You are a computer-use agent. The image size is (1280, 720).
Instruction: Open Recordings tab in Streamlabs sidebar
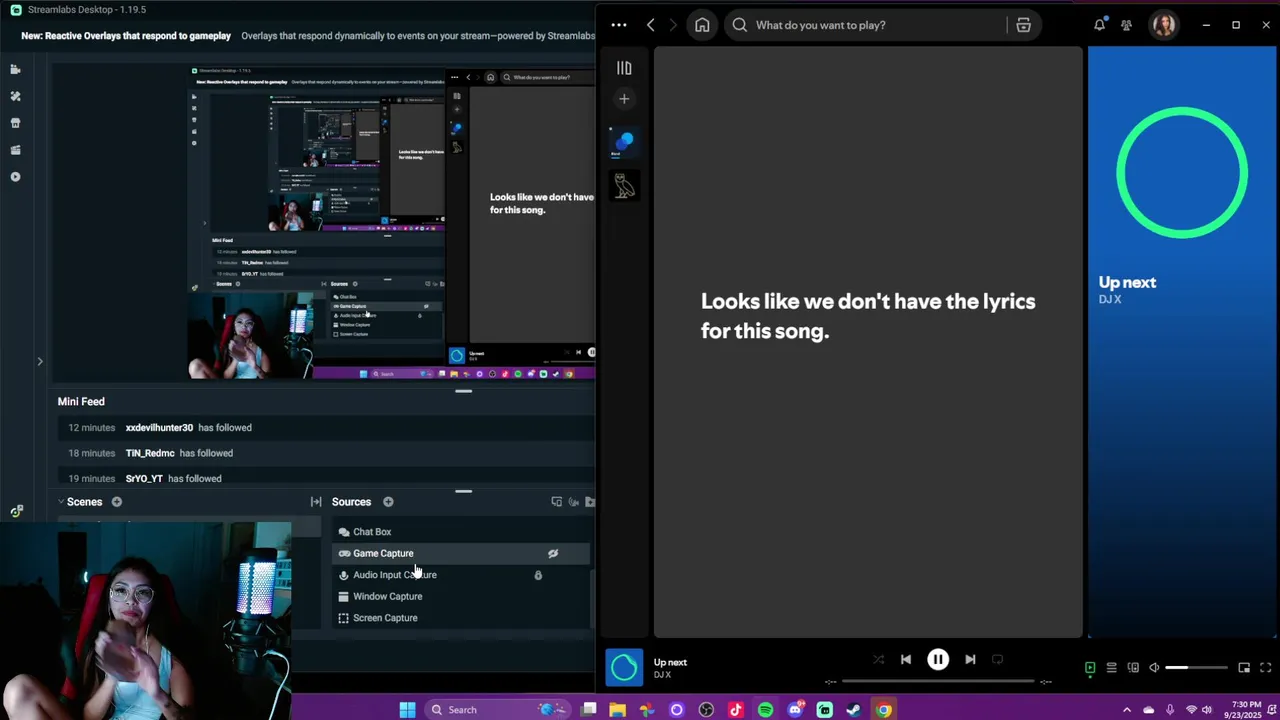tap(15, 177)
